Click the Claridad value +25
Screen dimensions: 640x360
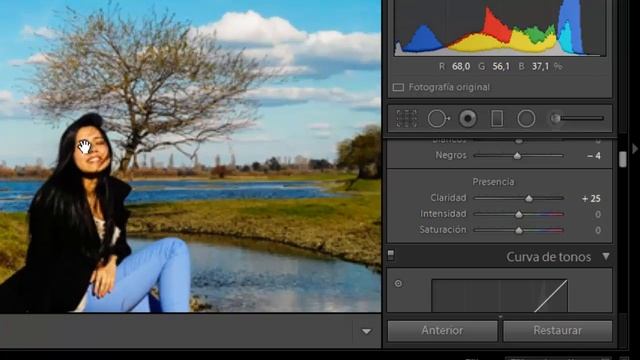coord(591,199)
